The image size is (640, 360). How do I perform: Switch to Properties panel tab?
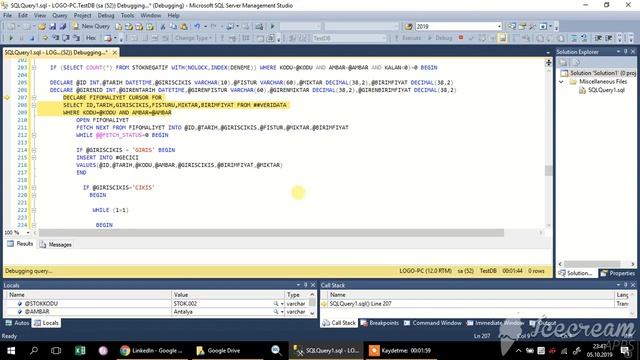[618, 273]
